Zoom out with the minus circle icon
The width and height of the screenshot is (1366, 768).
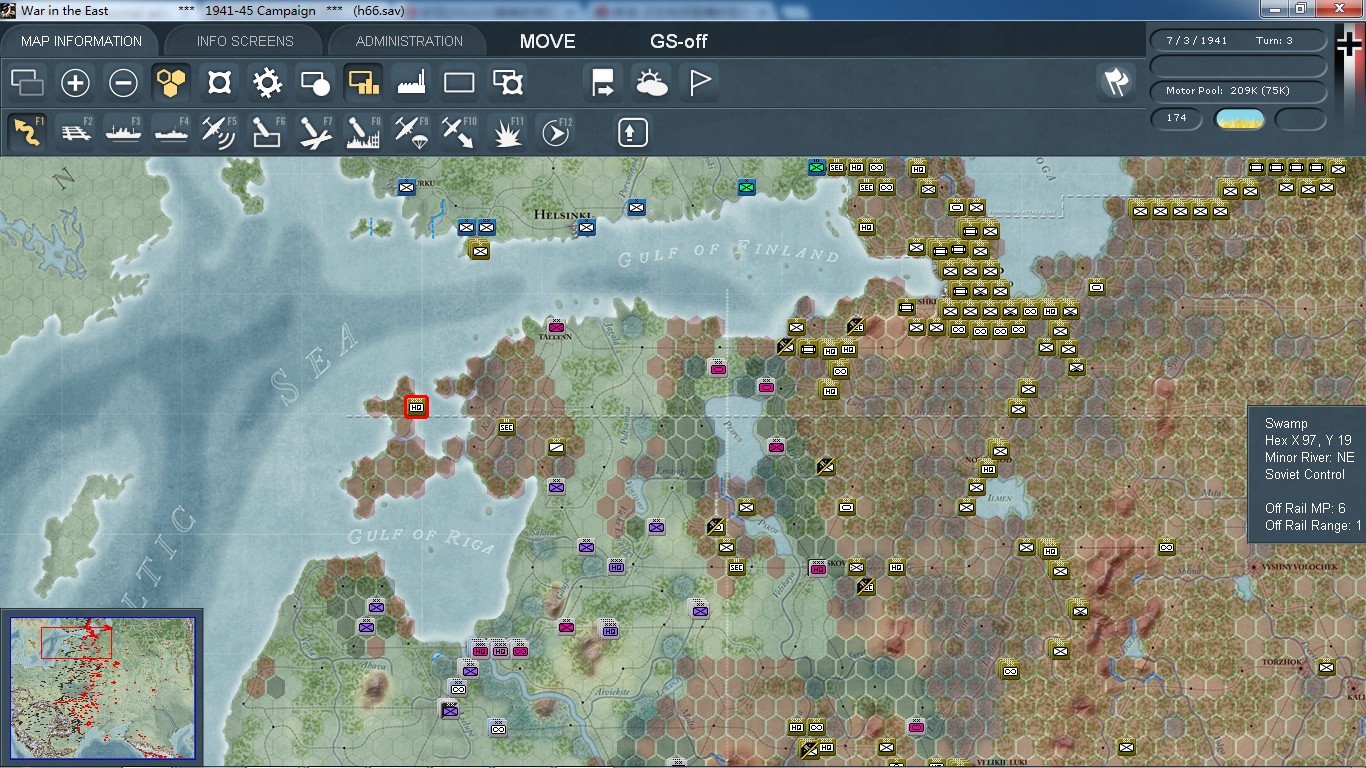[x=123, y=83]
